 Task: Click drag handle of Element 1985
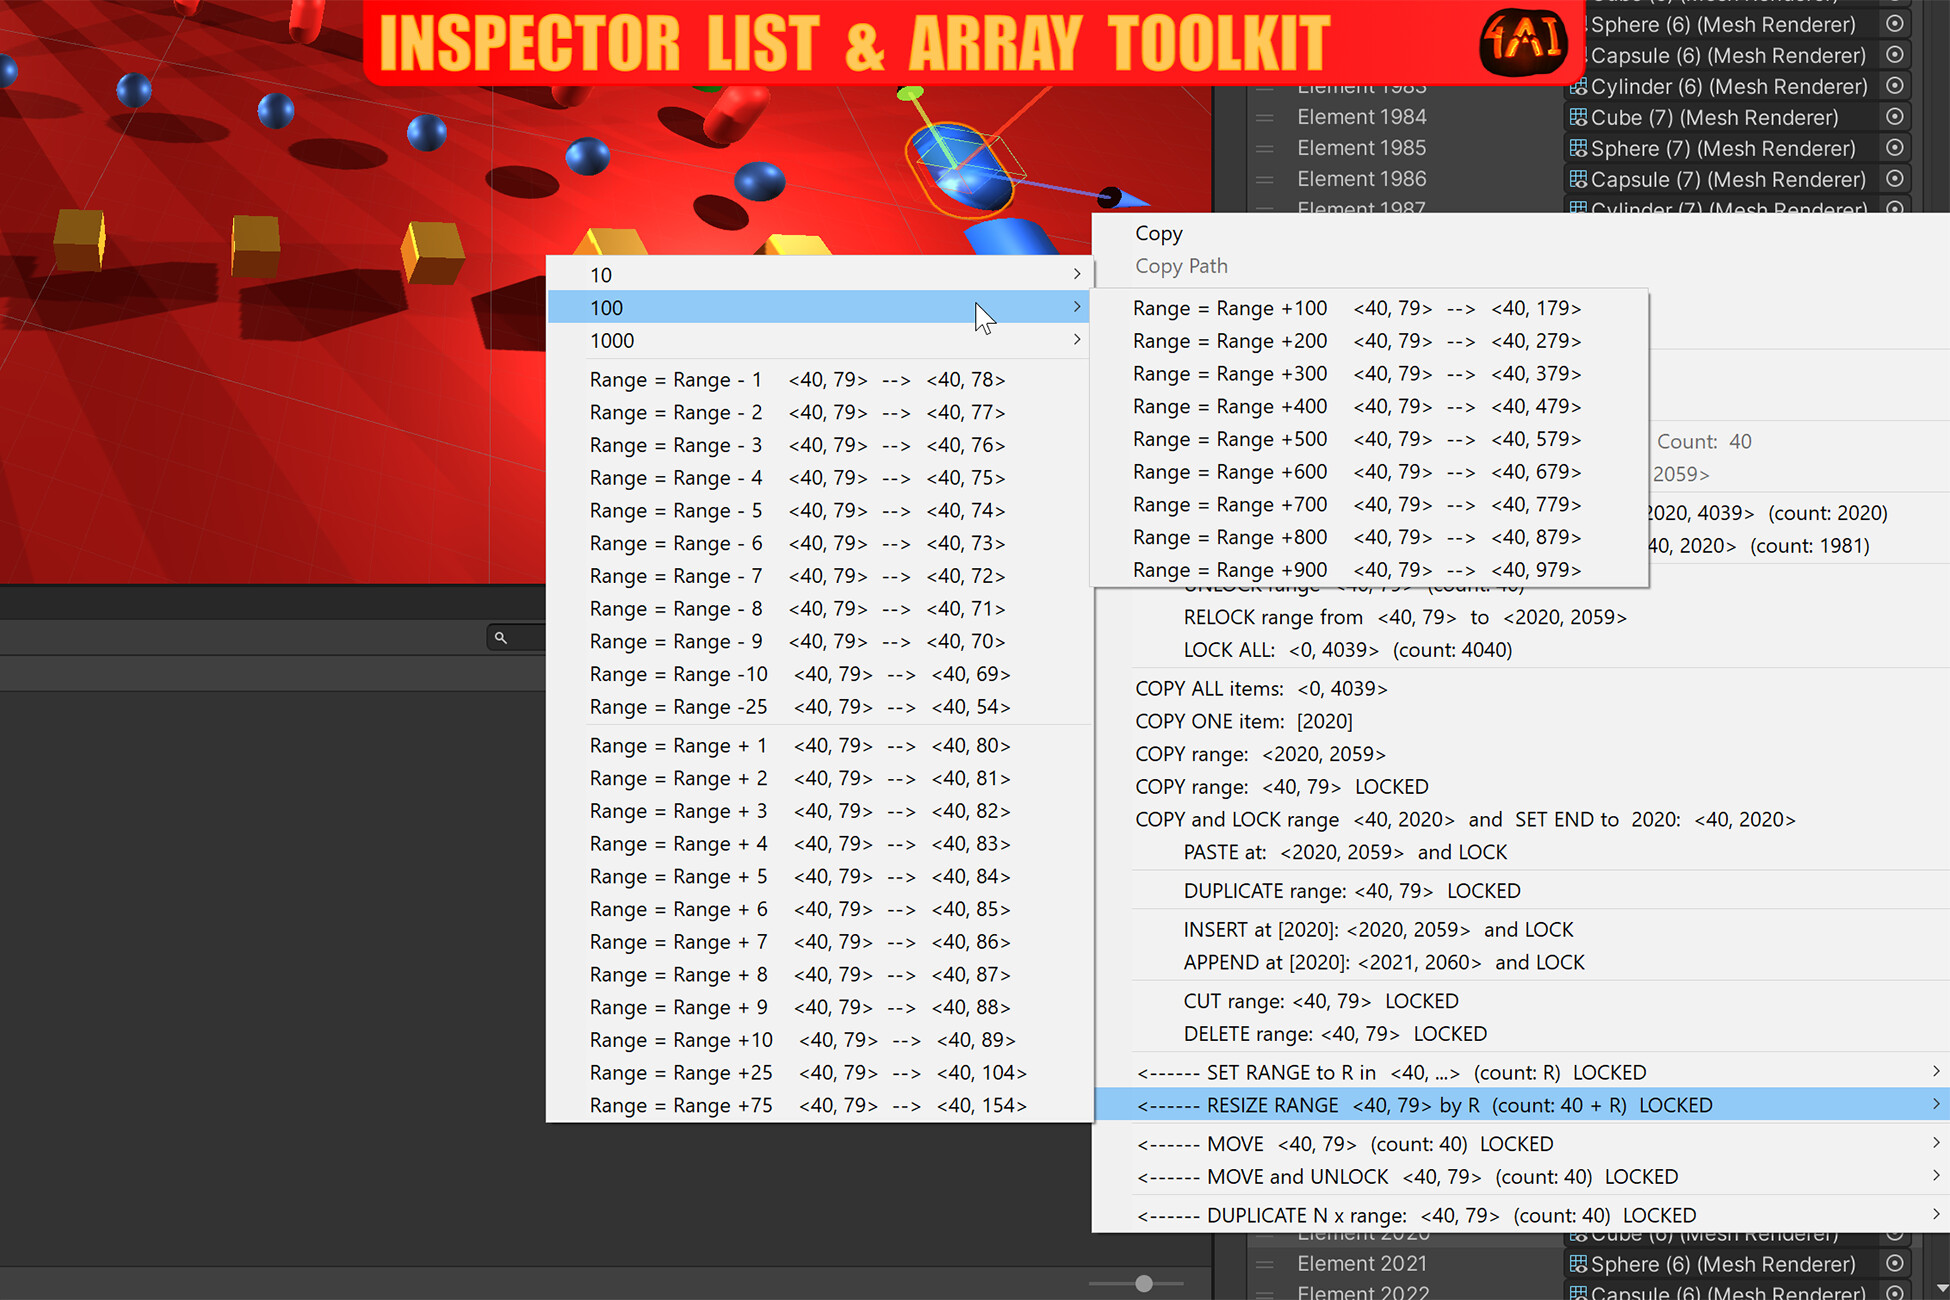click(1265, 149)
